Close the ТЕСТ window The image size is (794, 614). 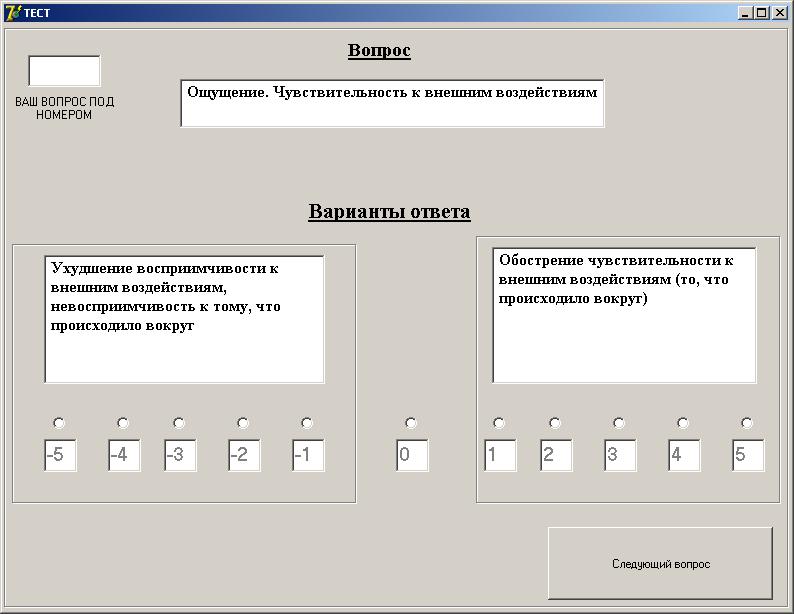coord(779,13)
